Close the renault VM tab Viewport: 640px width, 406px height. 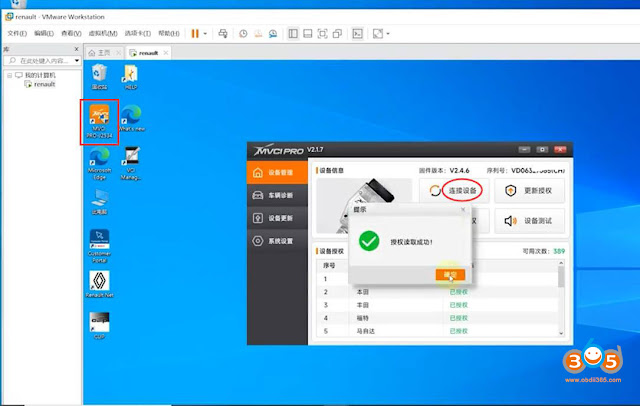click(166, 53)
